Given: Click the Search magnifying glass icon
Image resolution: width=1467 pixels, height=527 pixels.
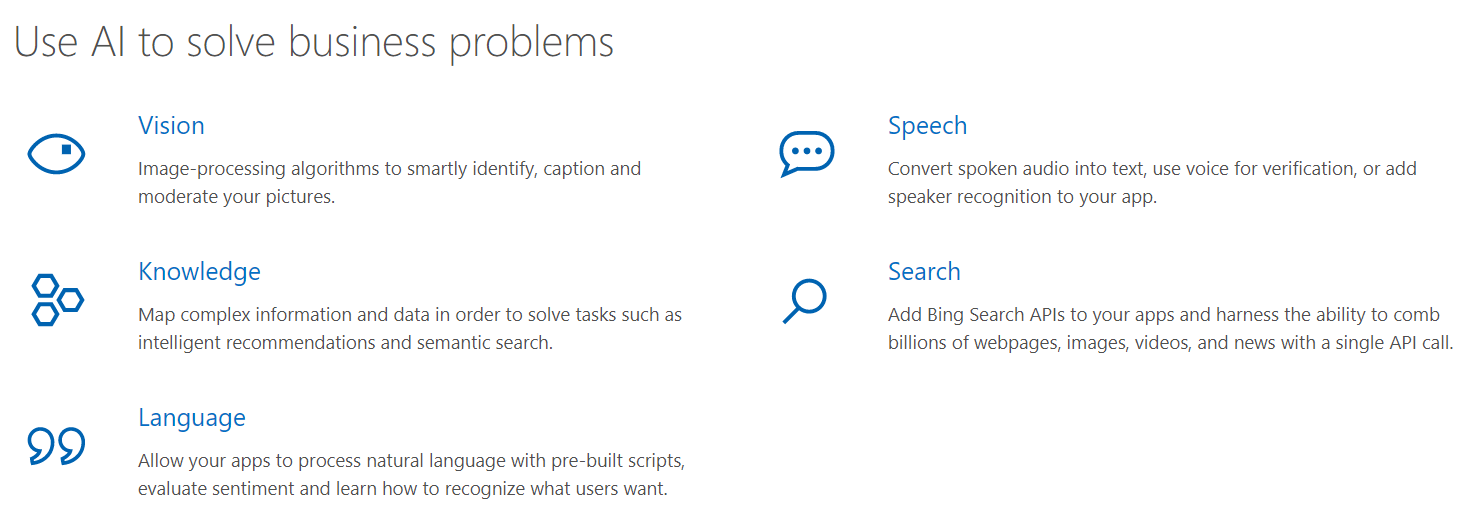Looking at the screenshot, I should pos(804,301).
